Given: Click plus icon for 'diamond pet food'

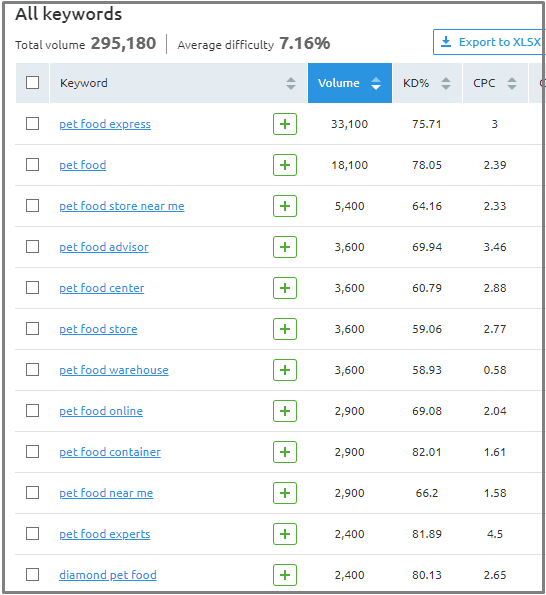Looking at the screenshot, I should (x=285, y=575).
